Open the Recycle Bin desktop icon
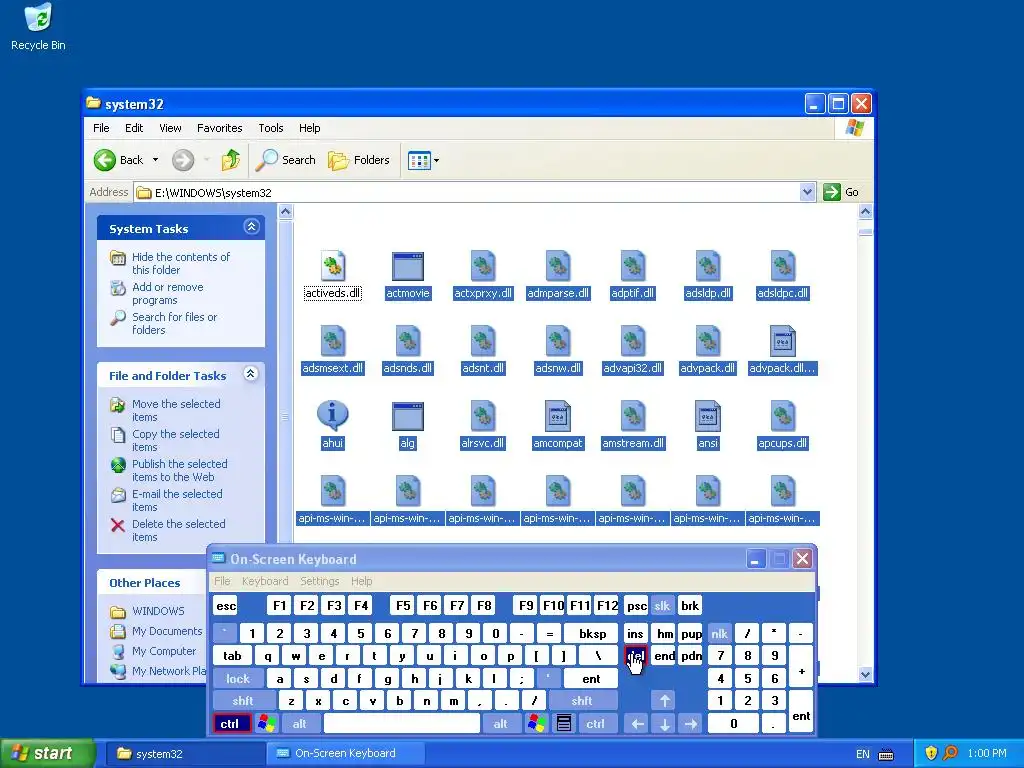 (x=38, y=18)
